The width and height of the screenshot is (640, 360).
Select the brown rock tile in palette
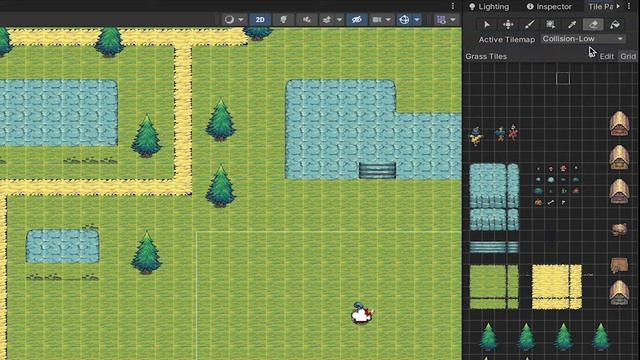pyautogui.click(x=620, y=229)
